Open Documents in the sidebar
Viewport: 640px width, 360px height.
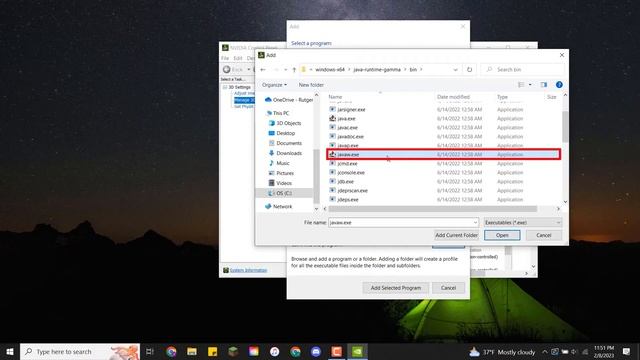click(285, 143)
